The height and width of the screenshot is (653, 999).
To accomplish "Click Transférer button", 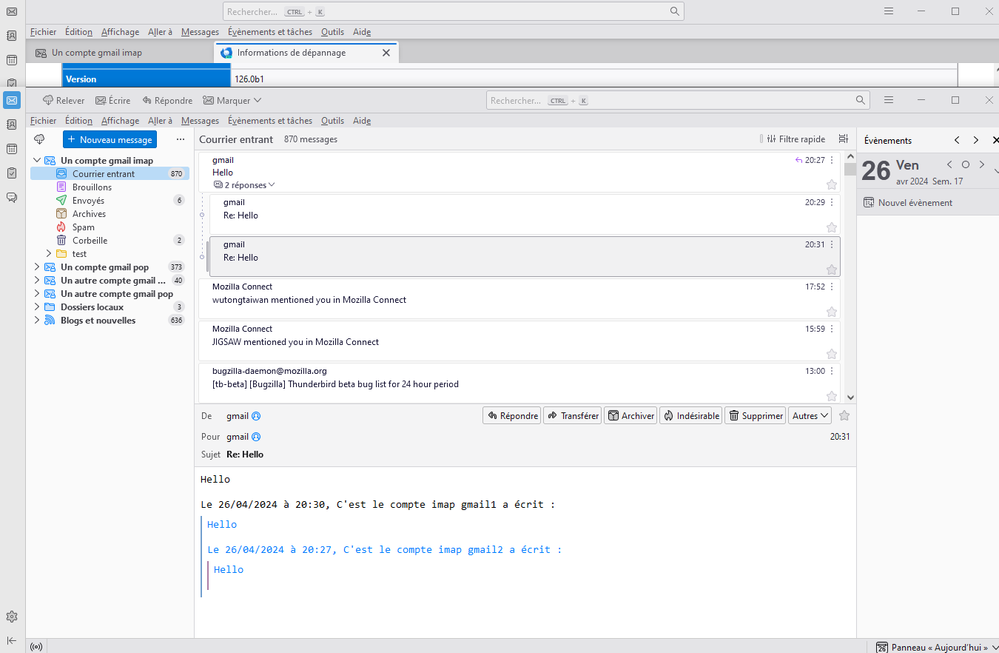I will [x=573, y=416].
